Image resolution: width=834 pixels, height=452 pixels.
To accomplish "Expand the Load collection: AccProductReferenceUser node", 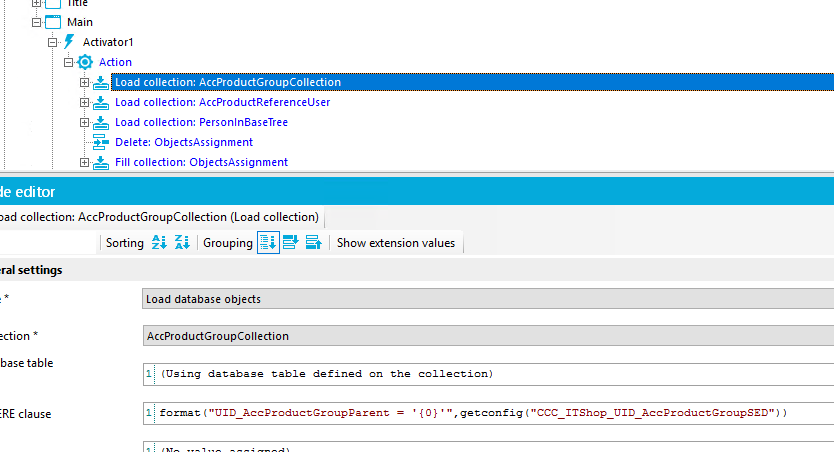I will pyautogui.click(x=85, y=102).
